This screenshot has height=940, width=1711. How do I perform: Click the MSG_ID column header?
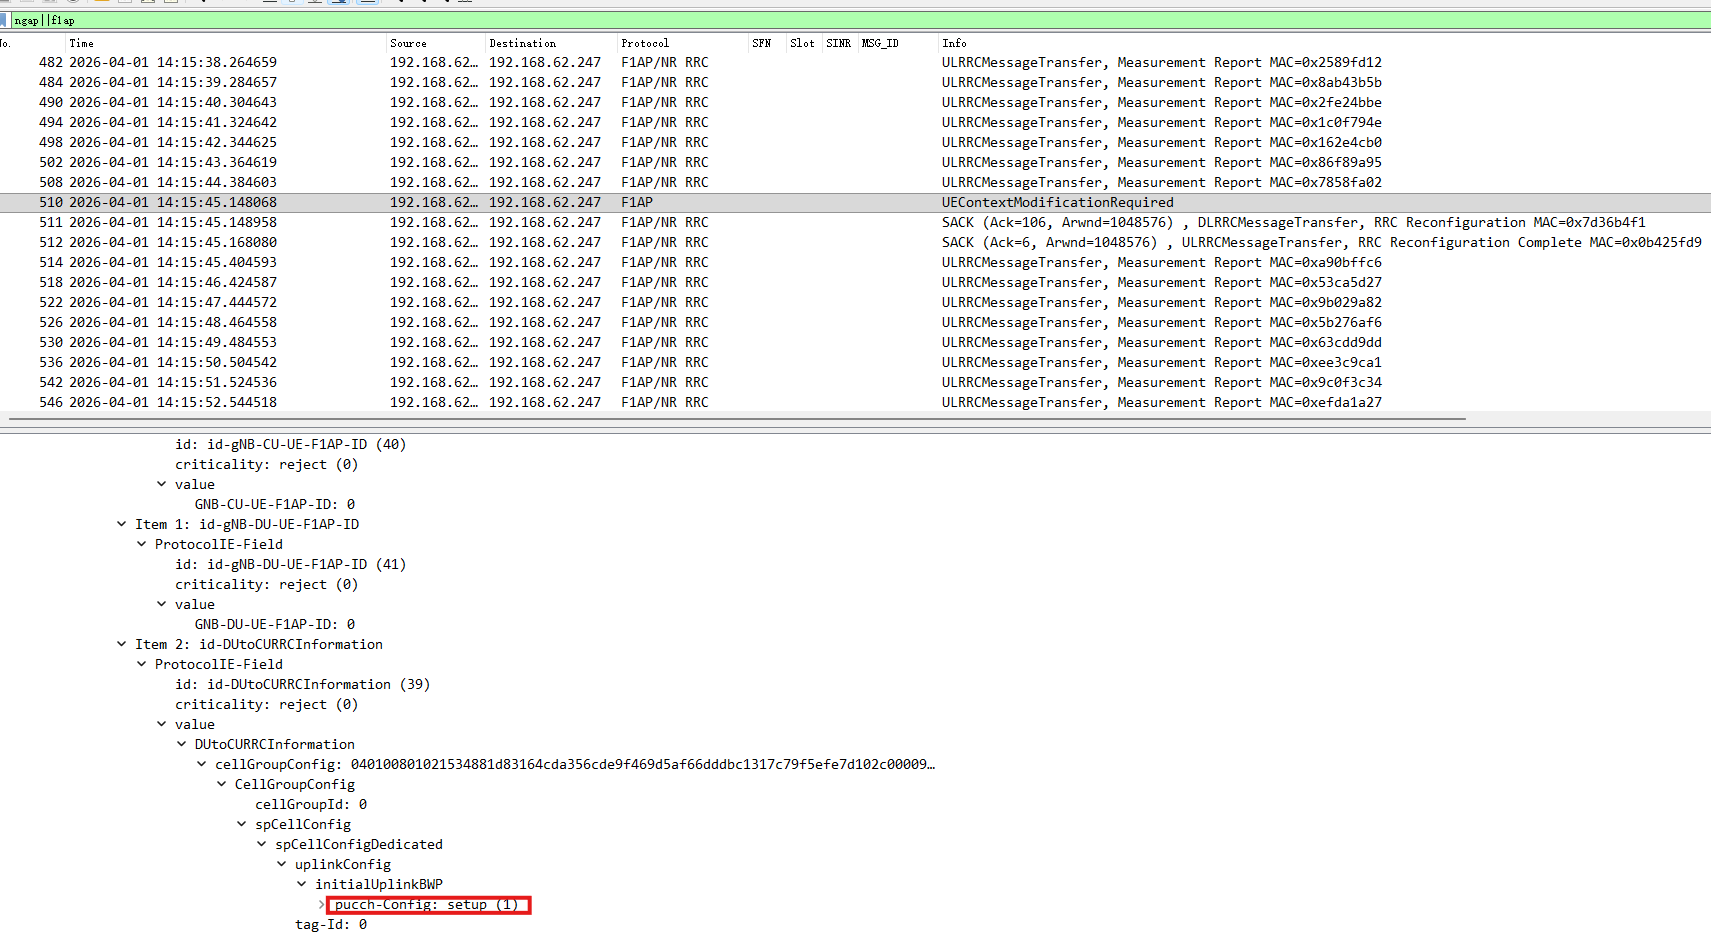pos(880,43)
